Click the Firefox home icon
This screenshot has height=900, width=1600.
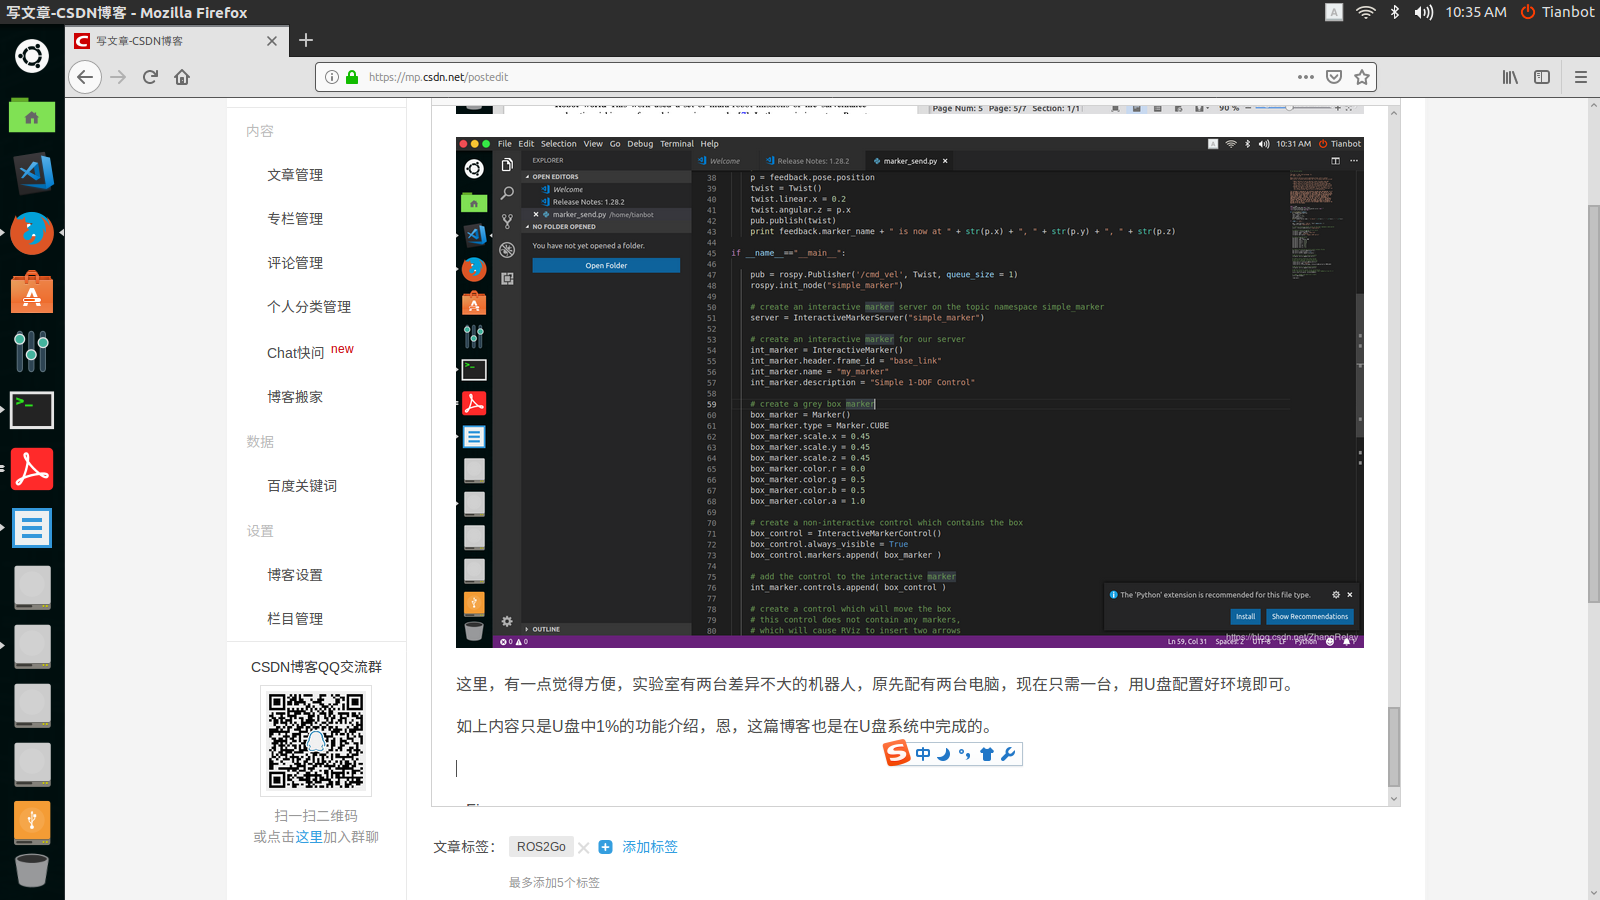tap(181, 76)
